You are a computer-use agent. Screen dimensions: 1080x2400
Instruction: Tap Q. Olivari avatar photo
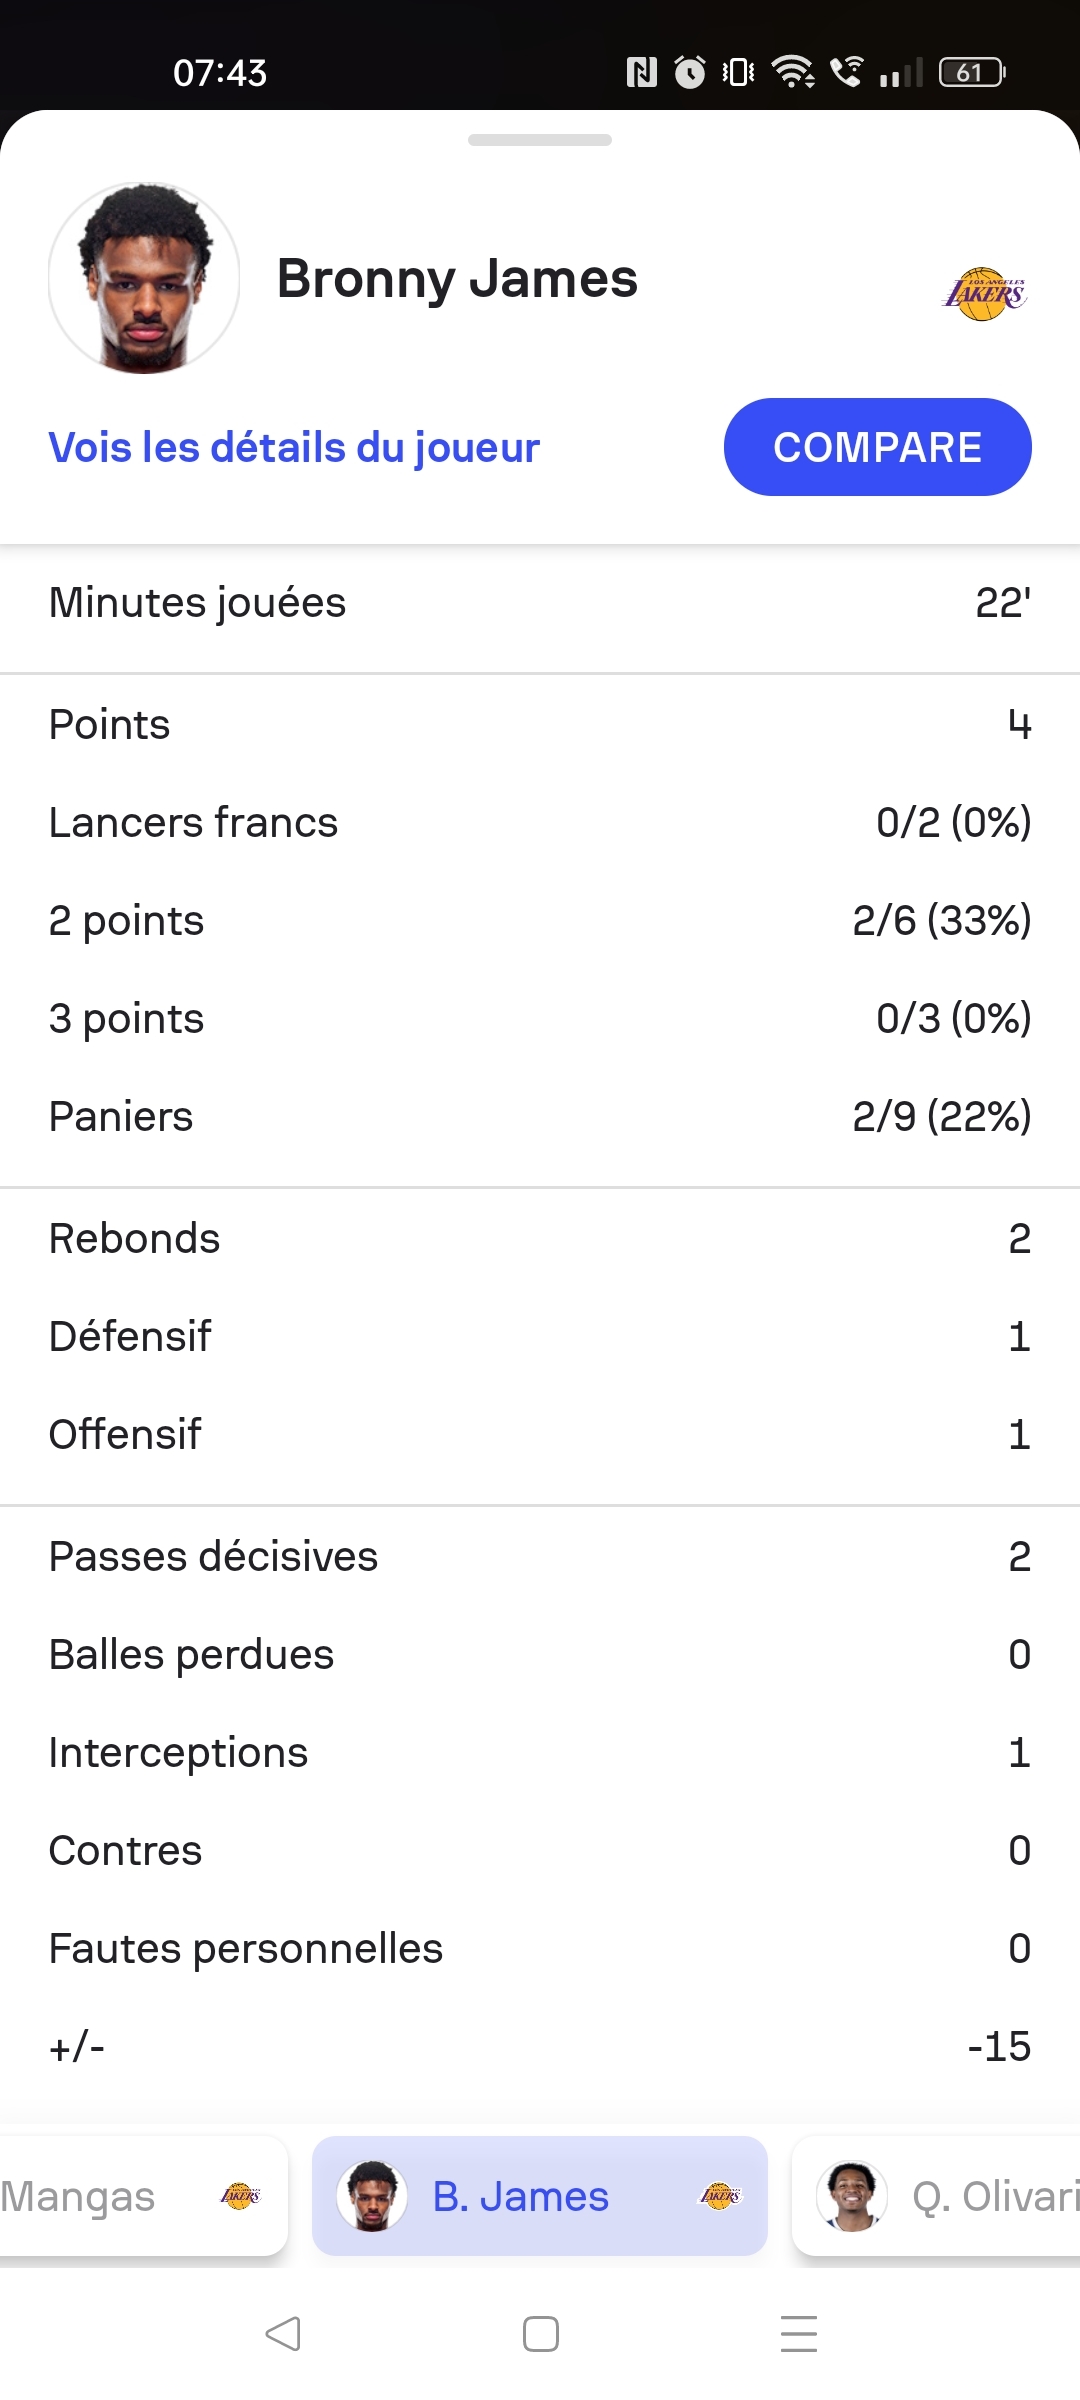point(851,2197)
